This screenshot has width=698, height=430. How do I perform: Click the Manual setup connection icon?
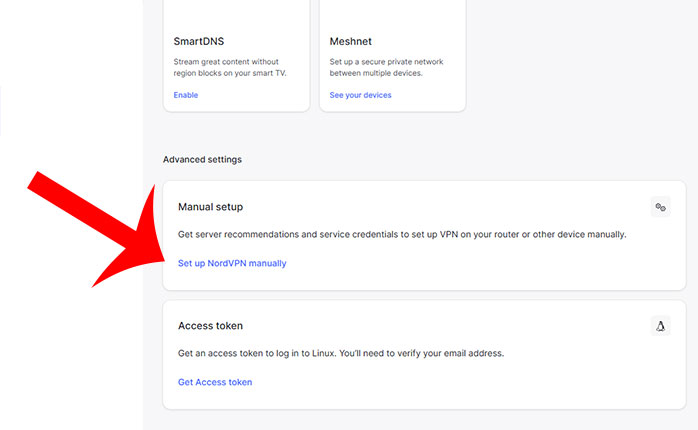tap(660, 207)
